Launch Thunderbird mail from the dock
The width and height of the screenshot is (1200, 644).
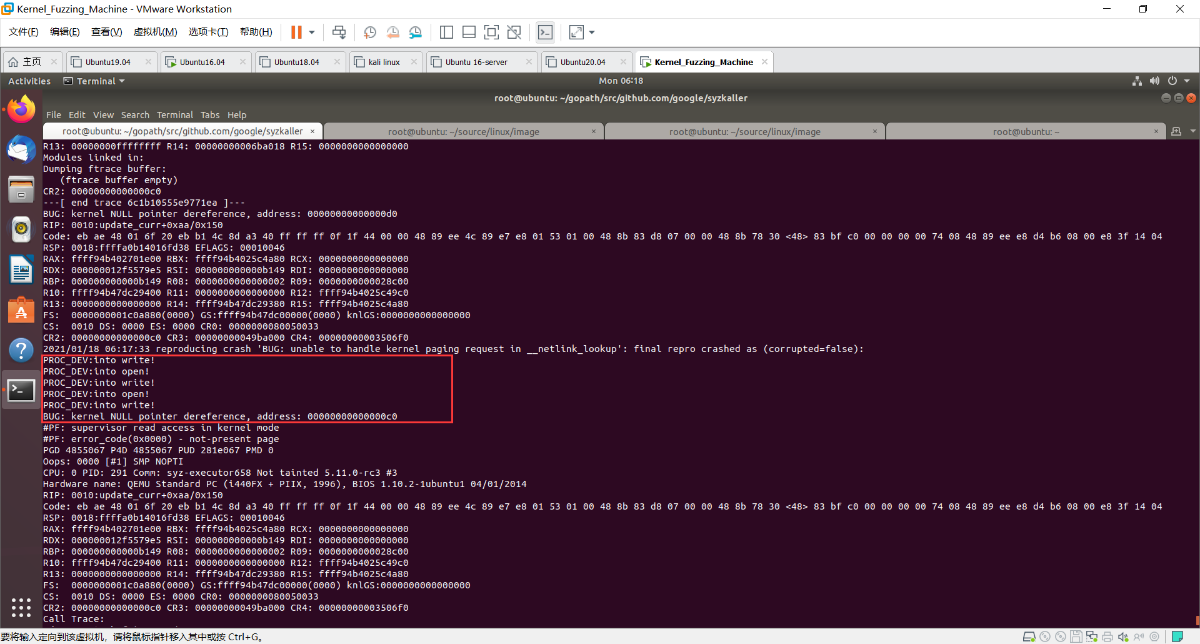coord(21,149)
